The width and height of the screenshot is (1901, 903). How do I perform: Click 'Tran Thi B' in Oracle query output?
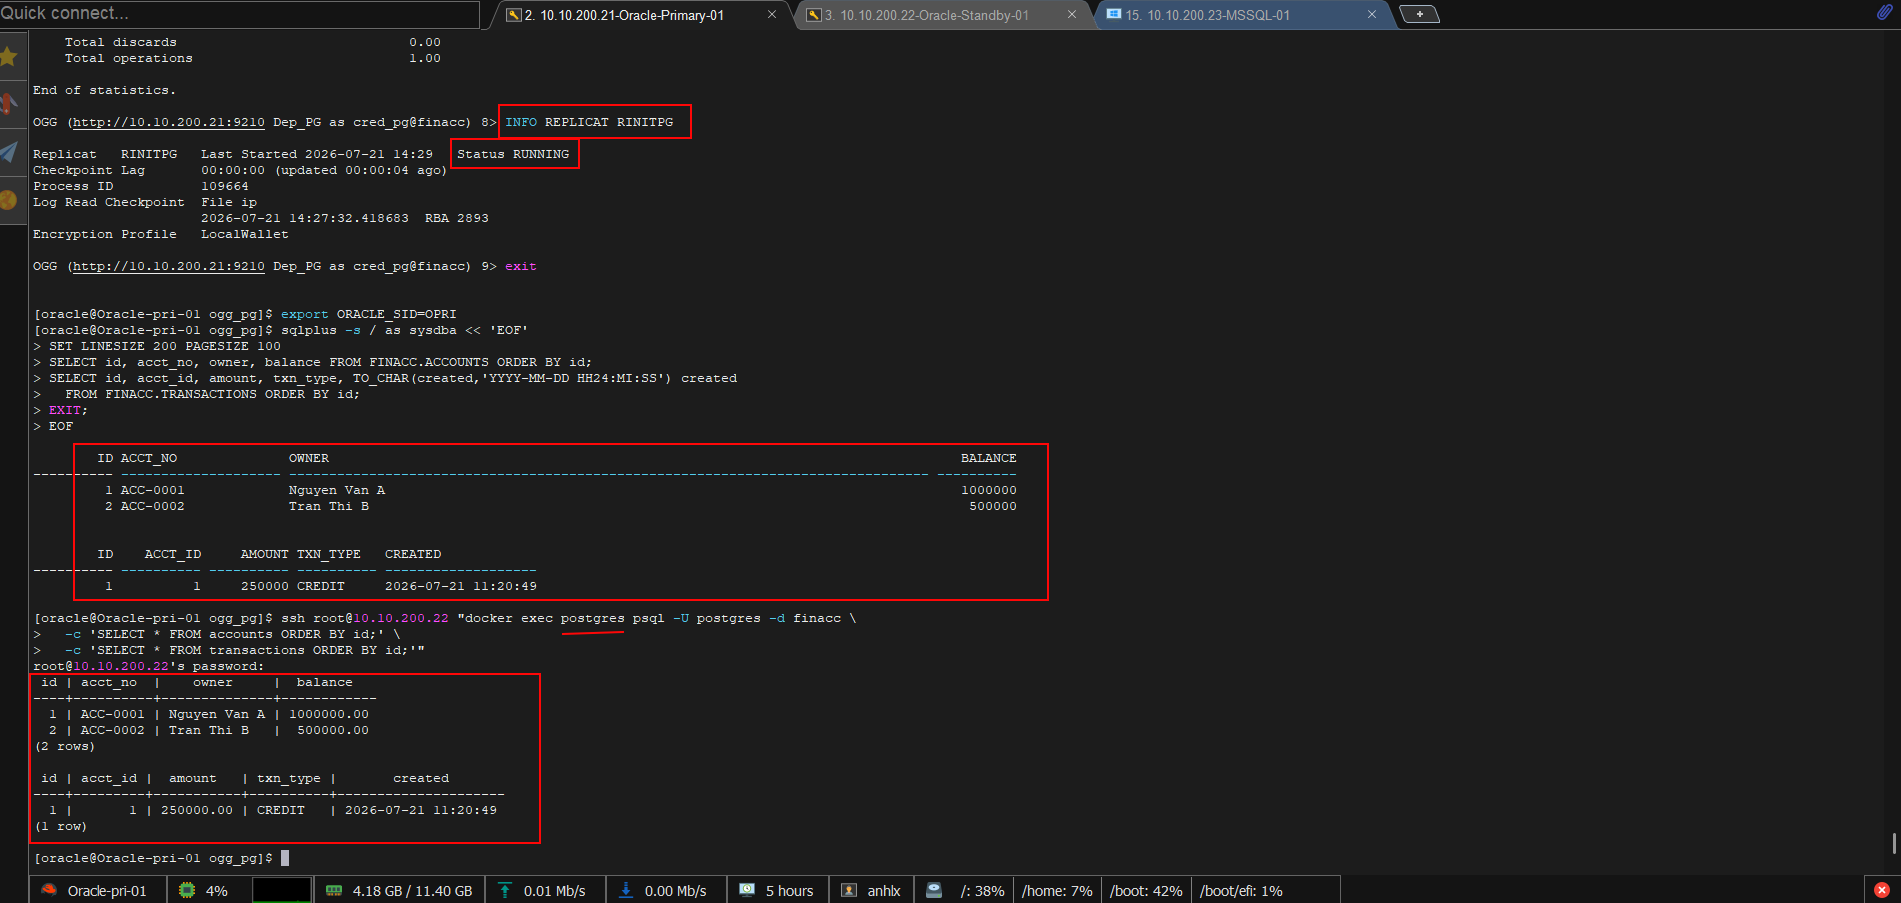pyautogui.click(x=329, y=506)
